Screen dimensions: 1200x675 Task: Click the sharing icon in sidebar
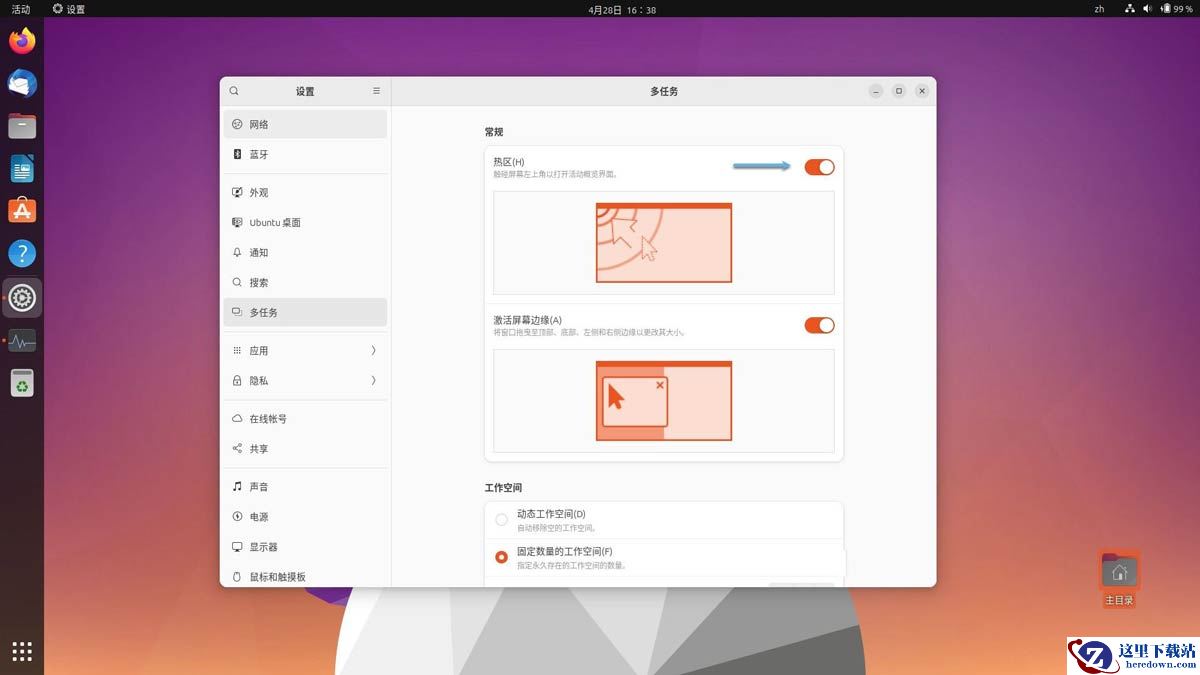tap(237, 448)
